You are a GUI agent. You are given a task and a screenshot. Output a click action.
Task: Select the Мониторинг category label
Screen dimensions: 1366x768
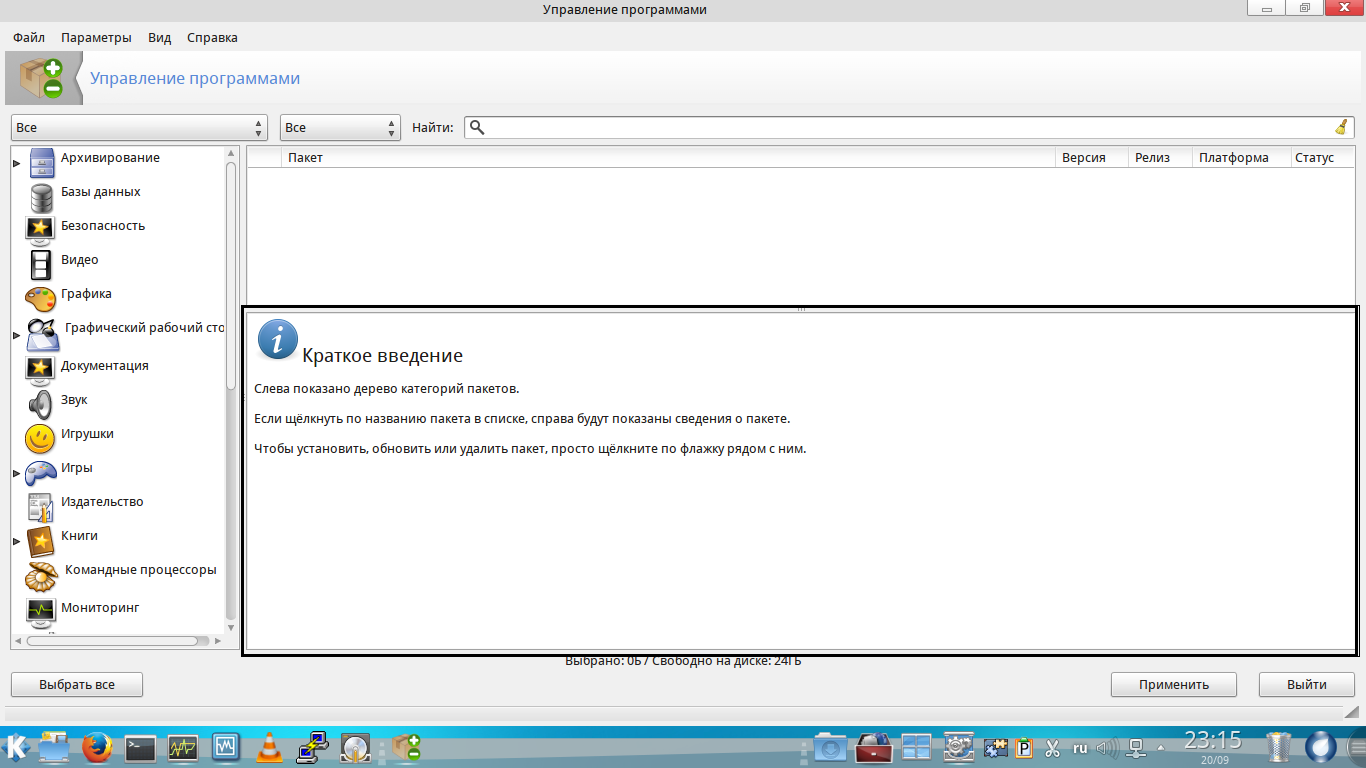(x=100, y=608)
